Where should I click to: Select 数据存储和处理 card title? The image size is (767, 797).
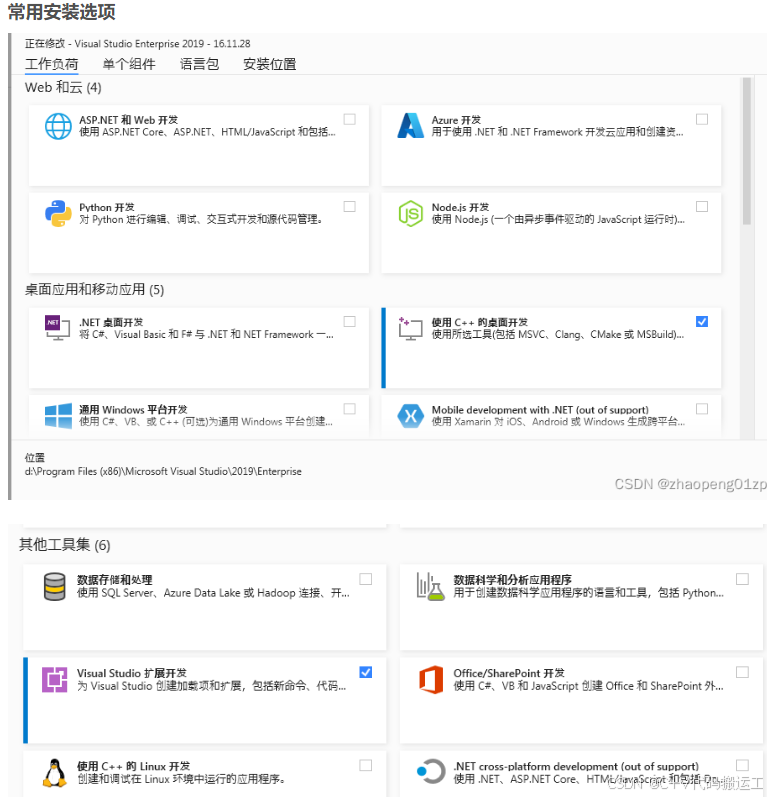114,580
